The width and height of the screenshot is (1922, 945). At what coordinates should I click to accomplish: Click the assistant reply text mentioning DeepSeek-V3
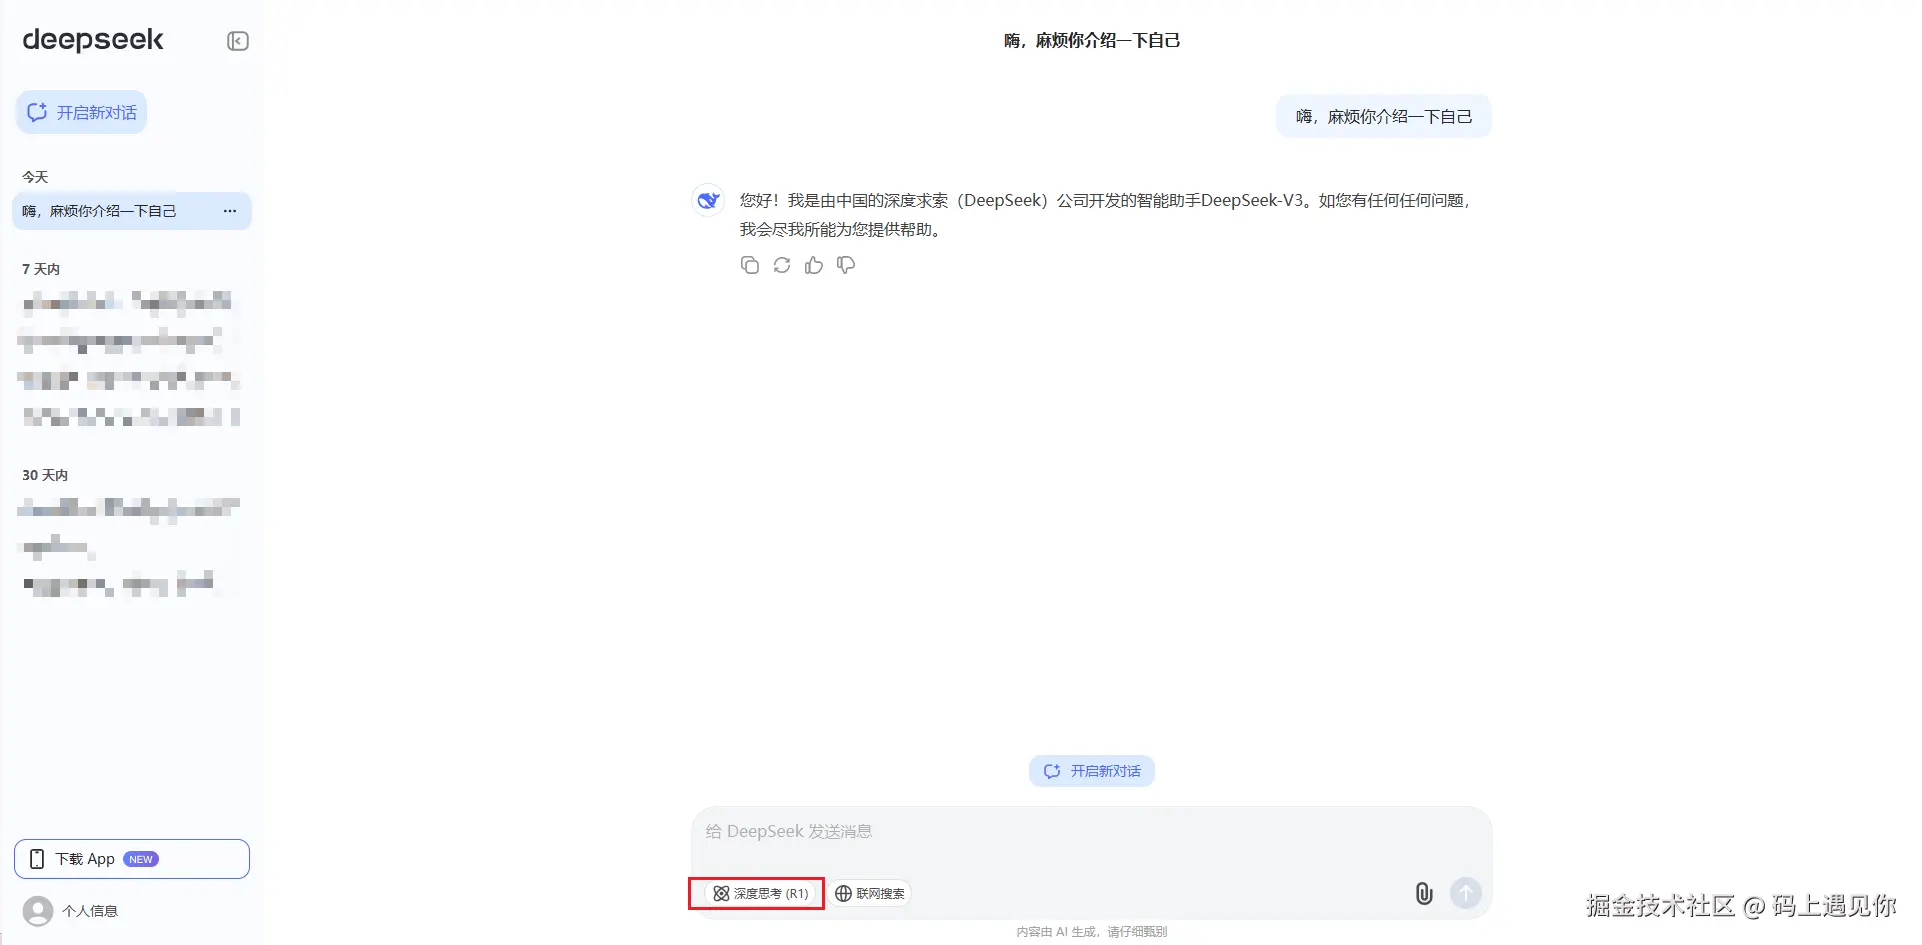coord(1105,215)
